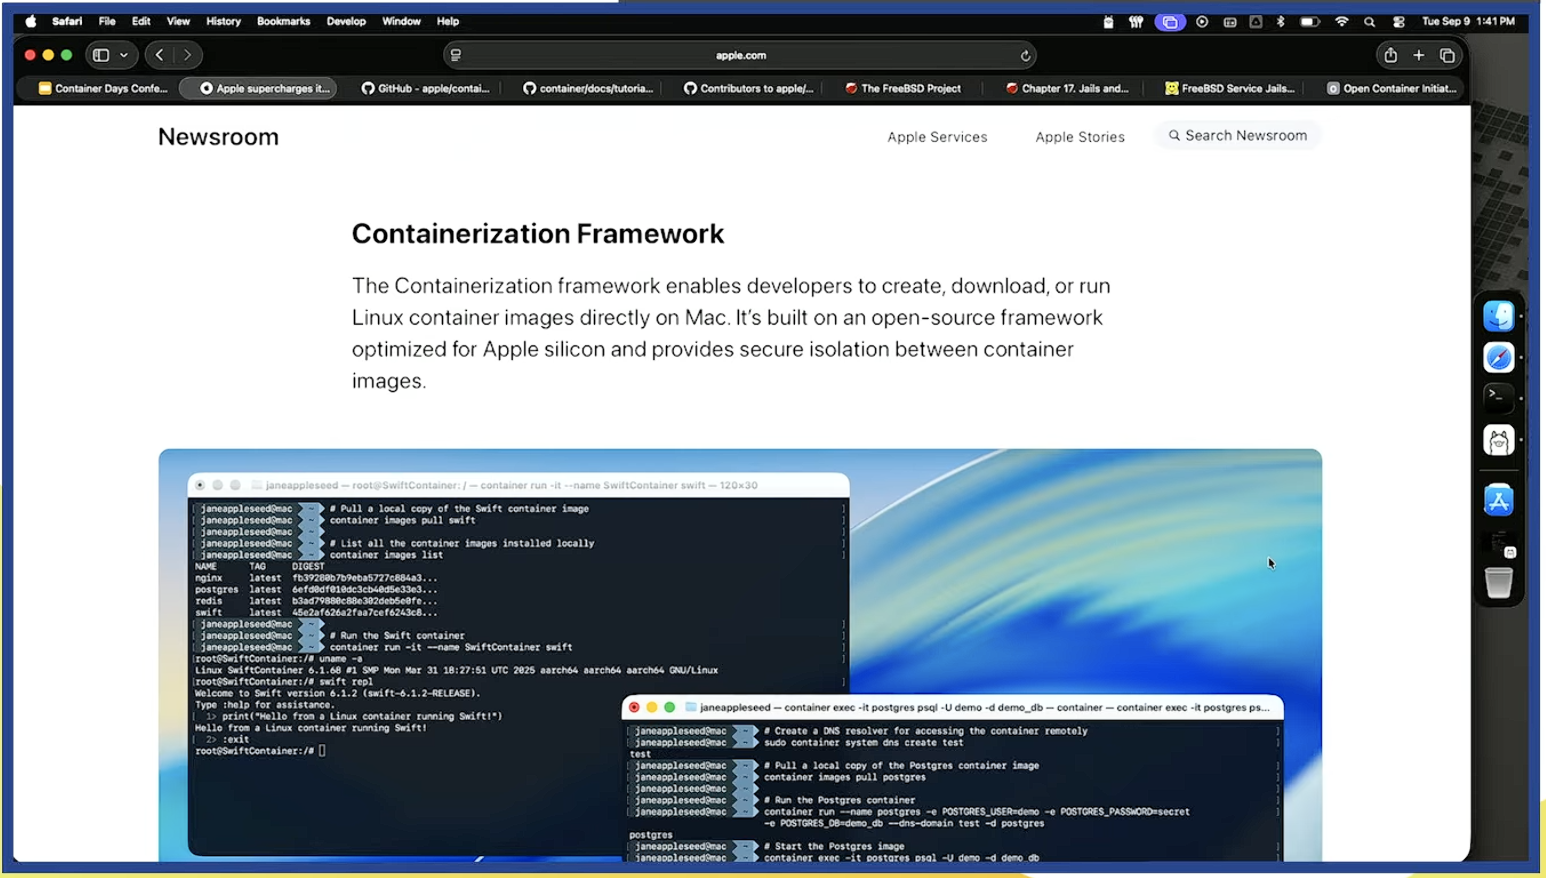Follow the Apple Services link
Screen dimensions: 1546x878
937,137
